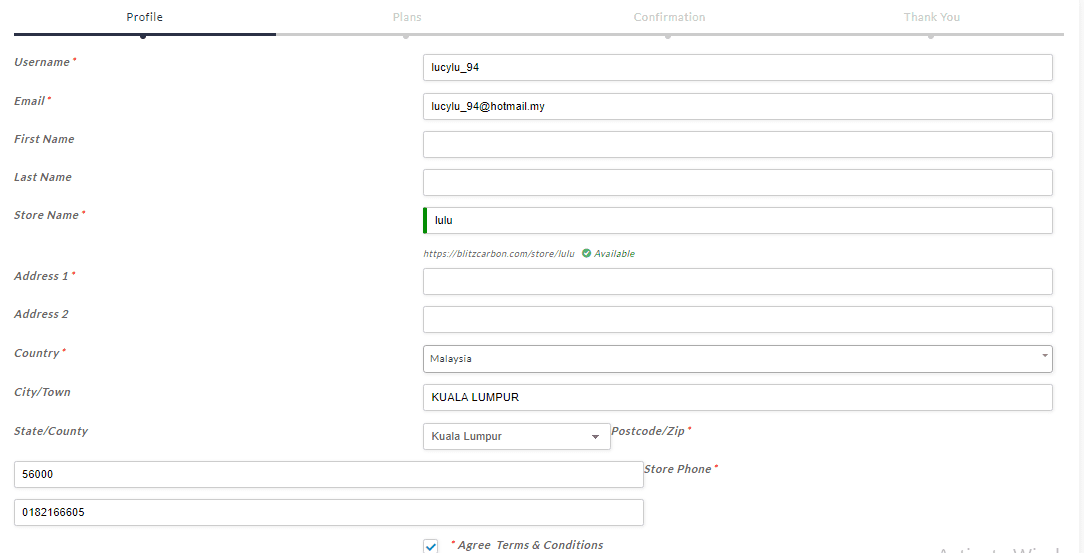Click the empty First Name field

[737, 144]
